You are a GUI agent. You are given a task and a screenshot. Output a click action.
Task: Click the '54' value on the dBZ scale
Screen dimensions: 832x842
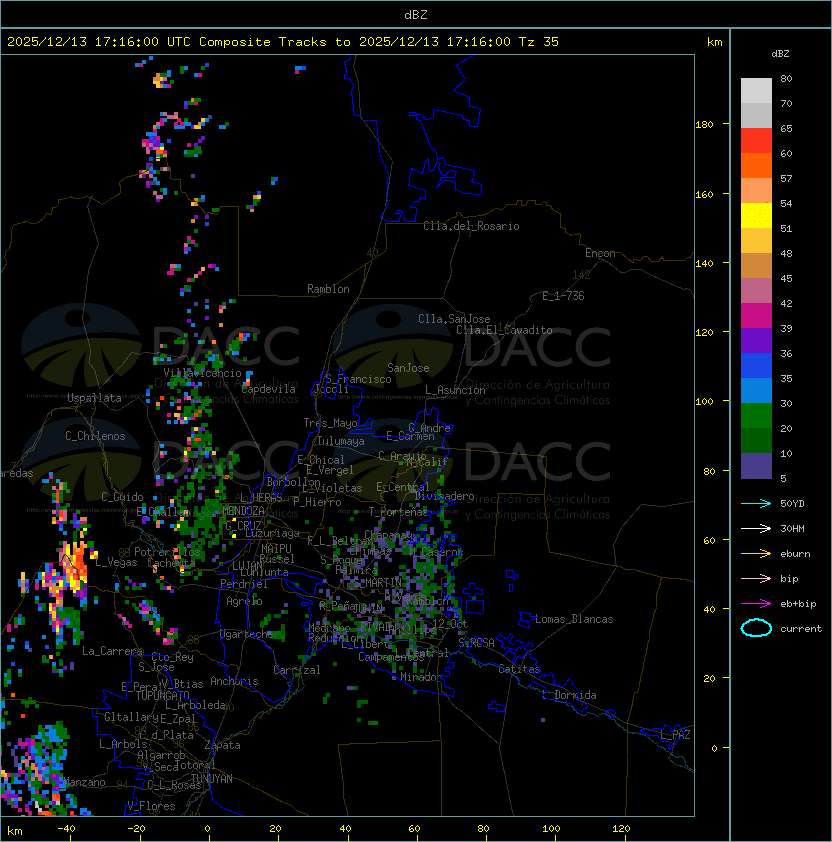point(786,204)
